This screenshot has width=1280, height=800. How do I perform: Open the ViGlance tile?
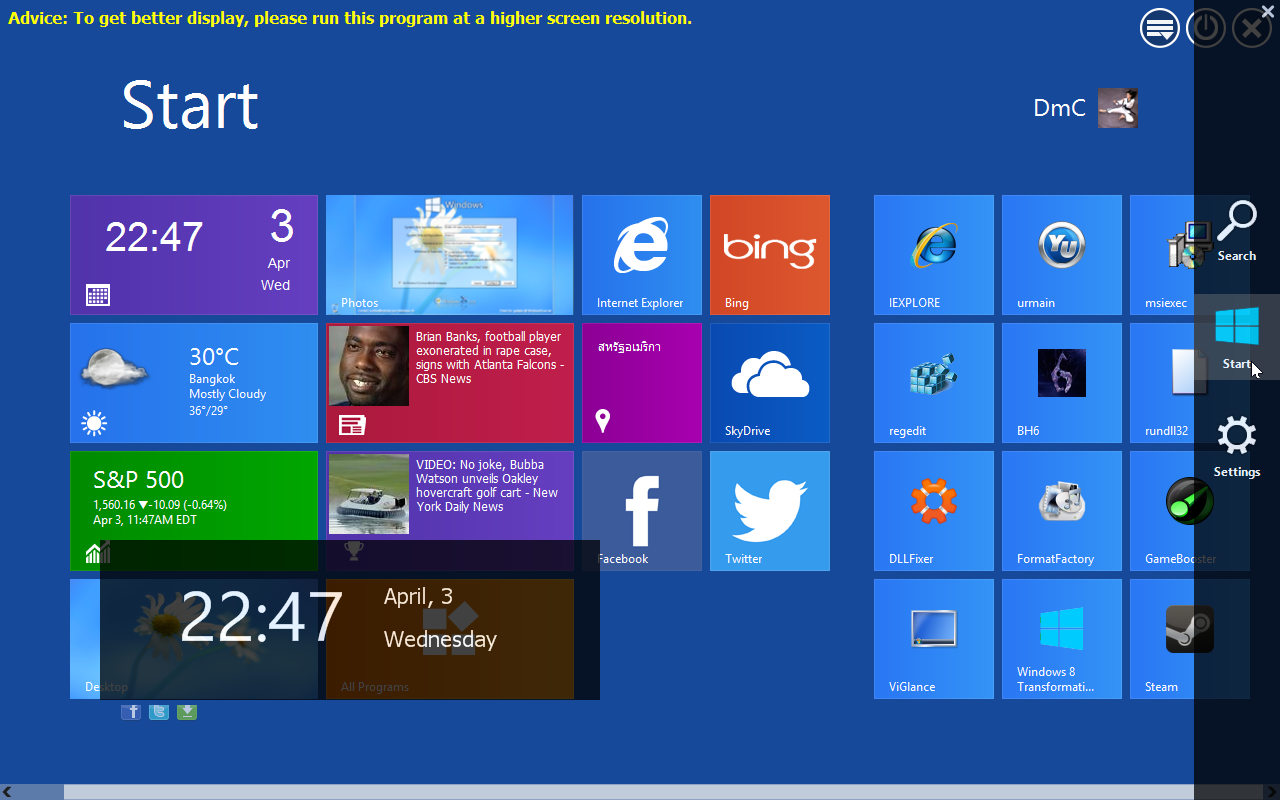tap(933, 639)
